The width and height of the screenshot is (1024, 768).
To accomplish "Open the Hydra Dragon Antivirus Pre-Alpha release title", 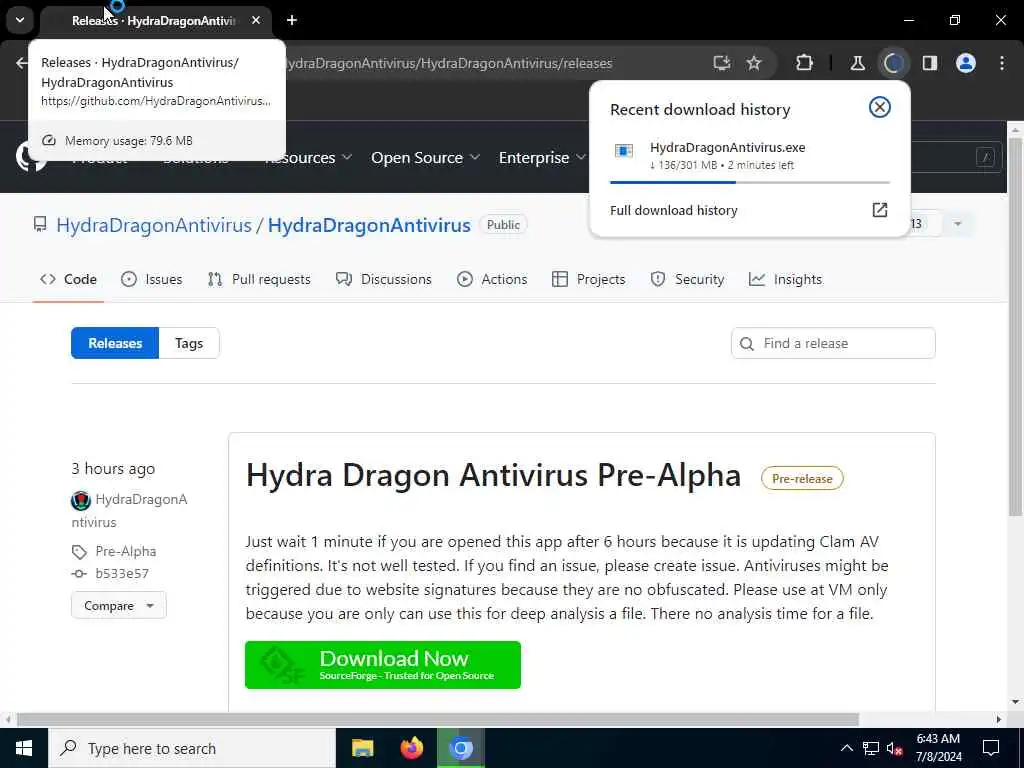I will tap(493, 475).
